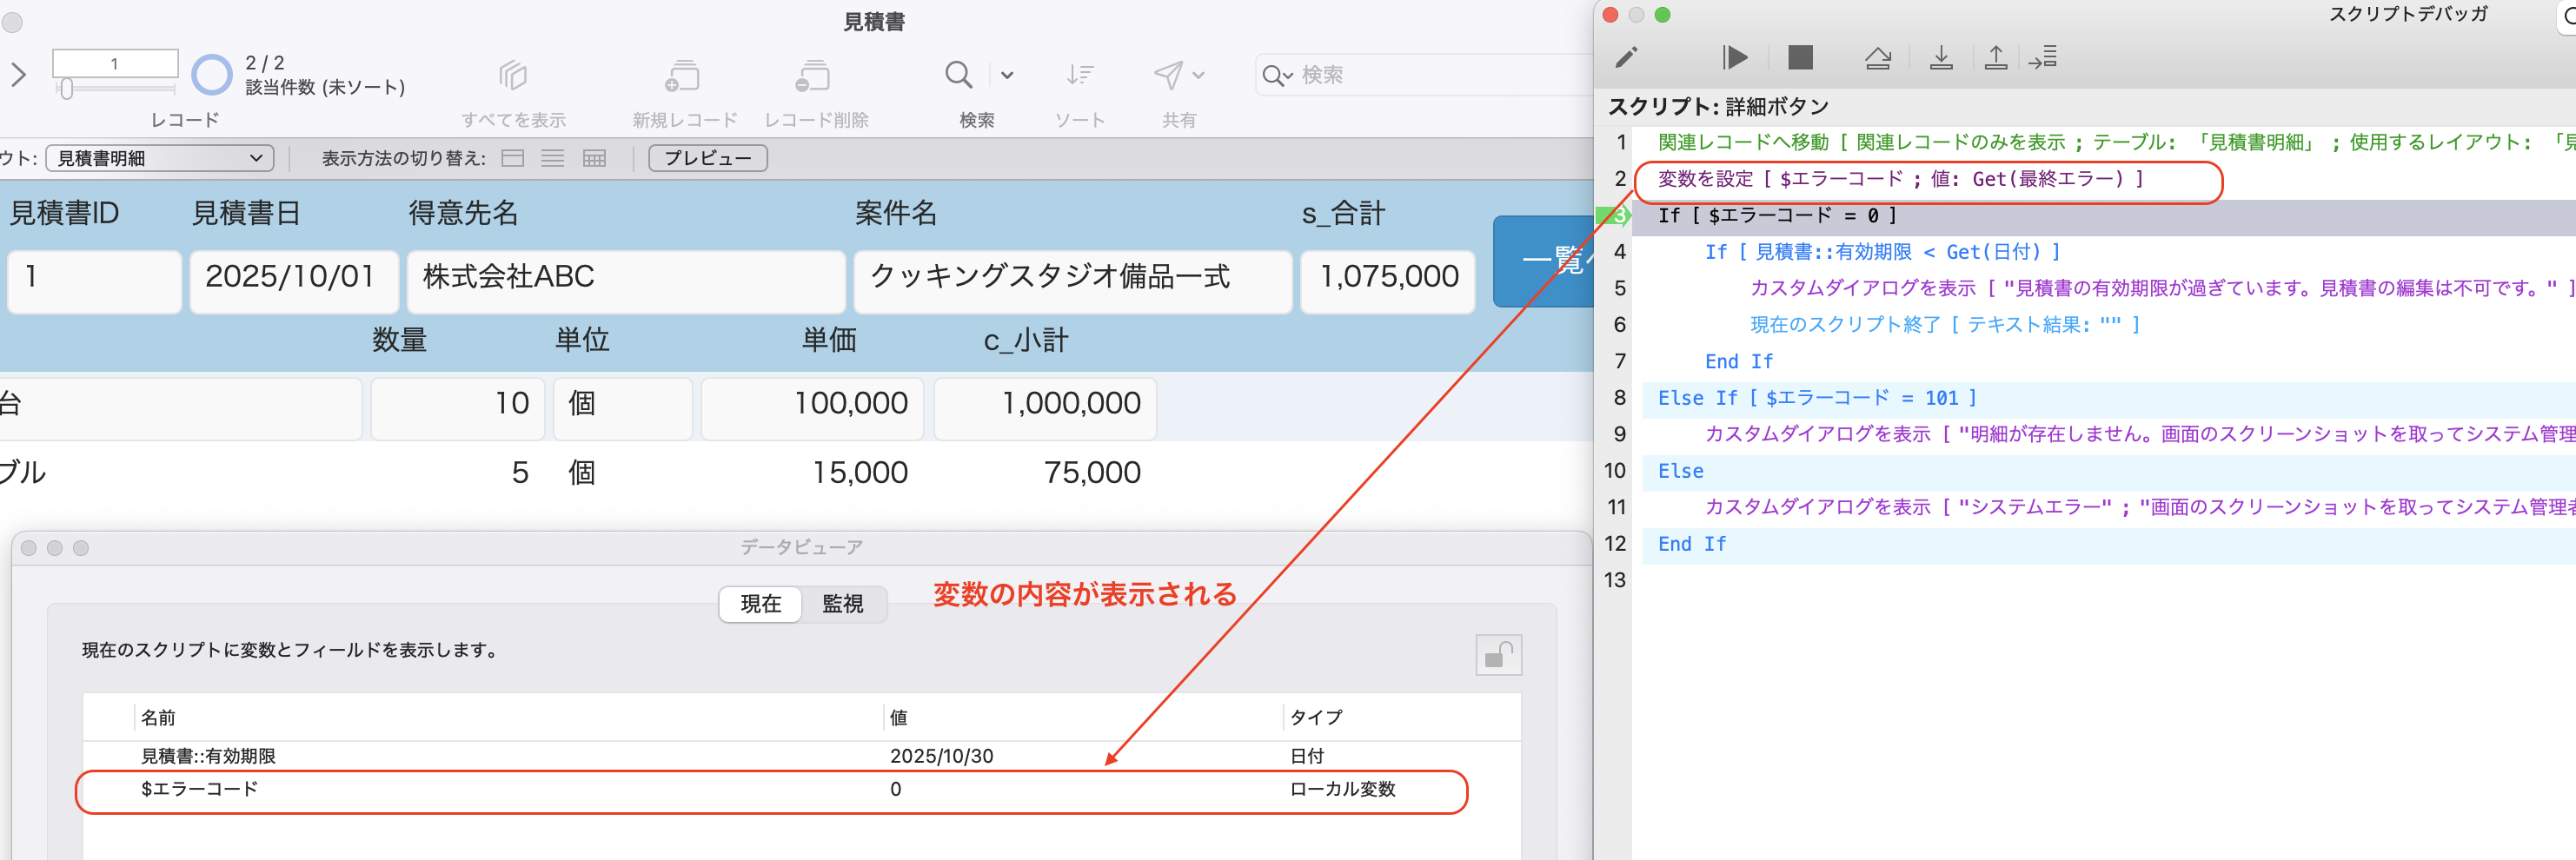
Task: Select the 現在 tab in data viewer
Action: (760, 604)
